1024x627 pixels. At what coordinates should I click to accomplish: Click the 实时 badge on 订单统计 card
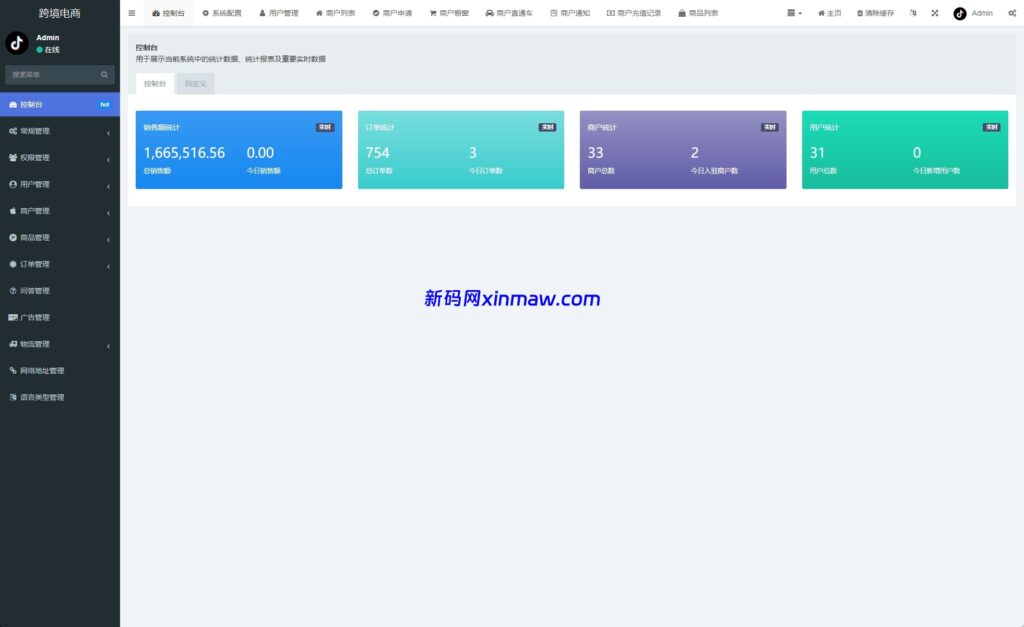pos(546,127)
